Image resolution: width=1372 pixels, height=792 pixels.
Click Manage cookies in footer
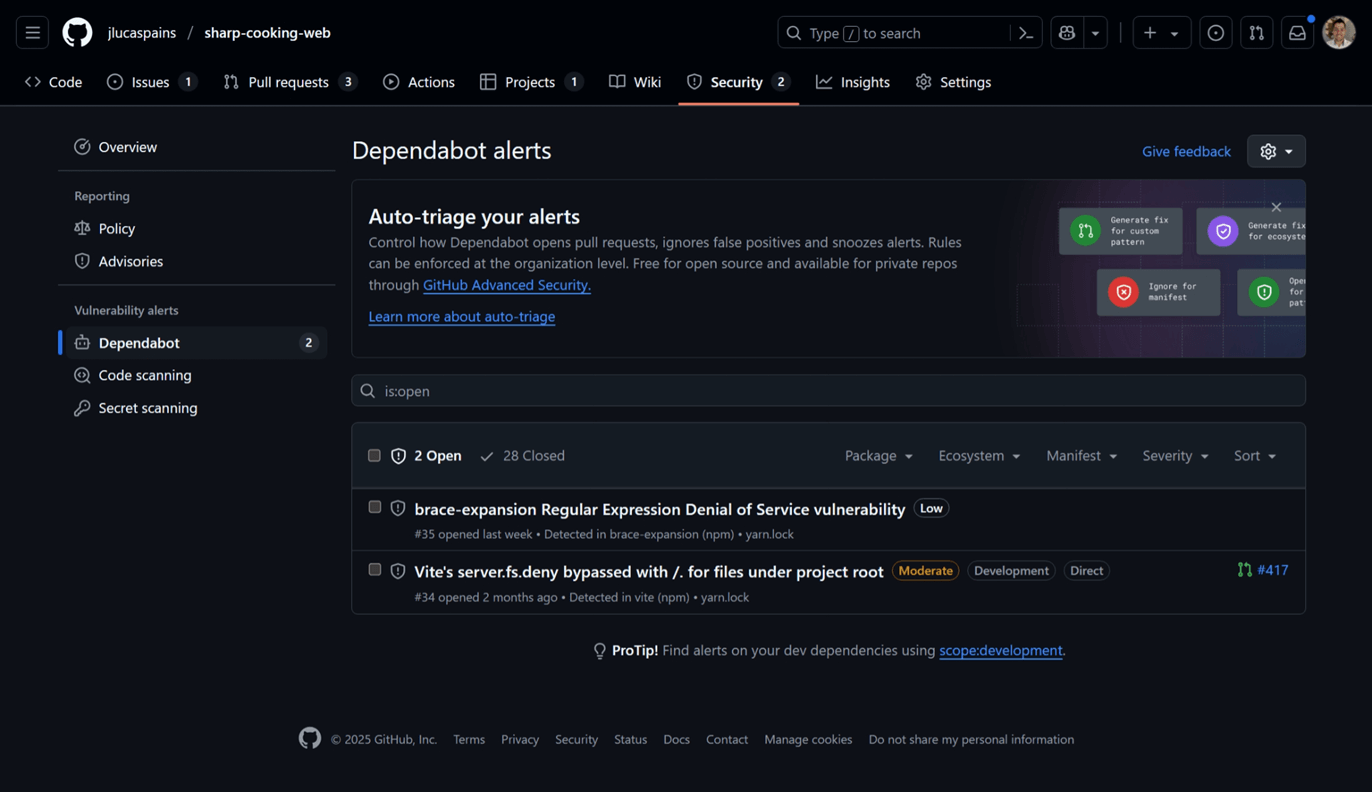(x=808, y=740)
